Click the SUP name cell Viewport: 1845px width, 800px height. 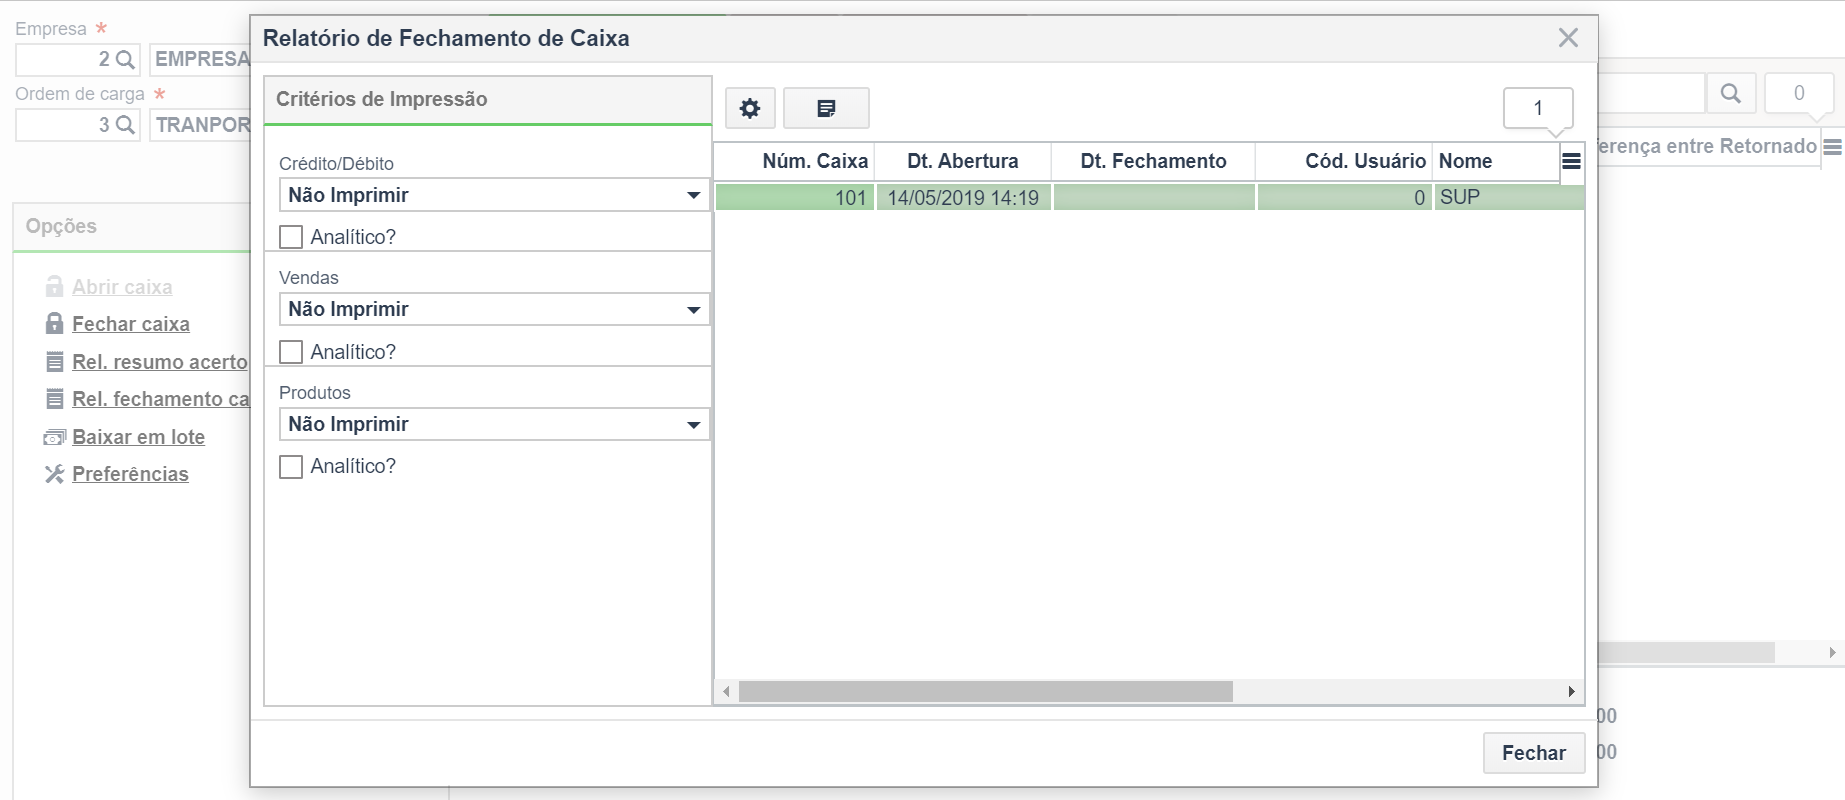coord(1509,198)
